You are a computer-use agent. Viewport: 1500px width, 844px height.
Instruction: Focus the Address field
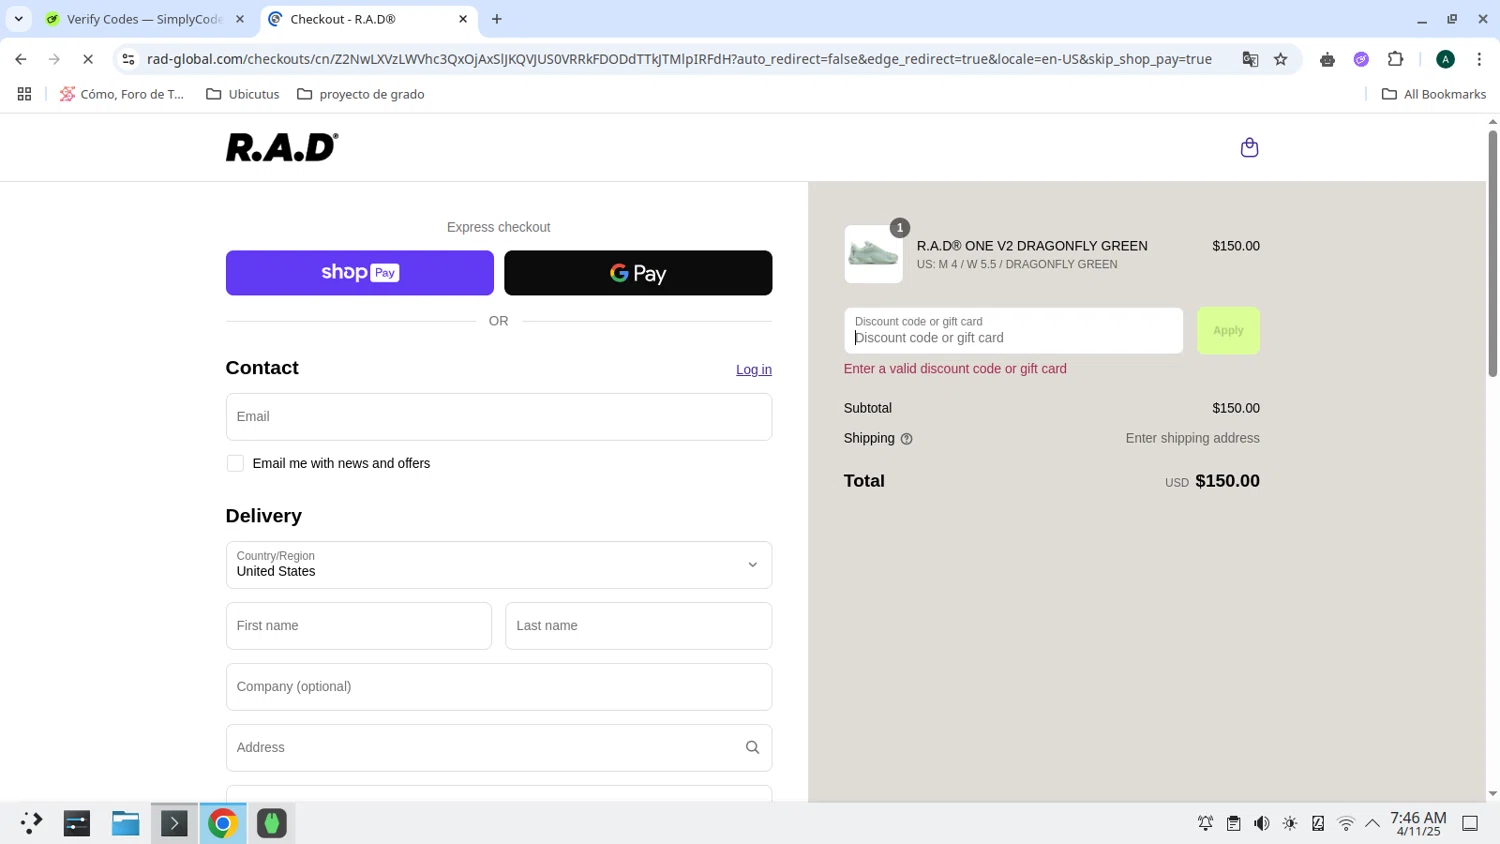click(x=499, y=748)
